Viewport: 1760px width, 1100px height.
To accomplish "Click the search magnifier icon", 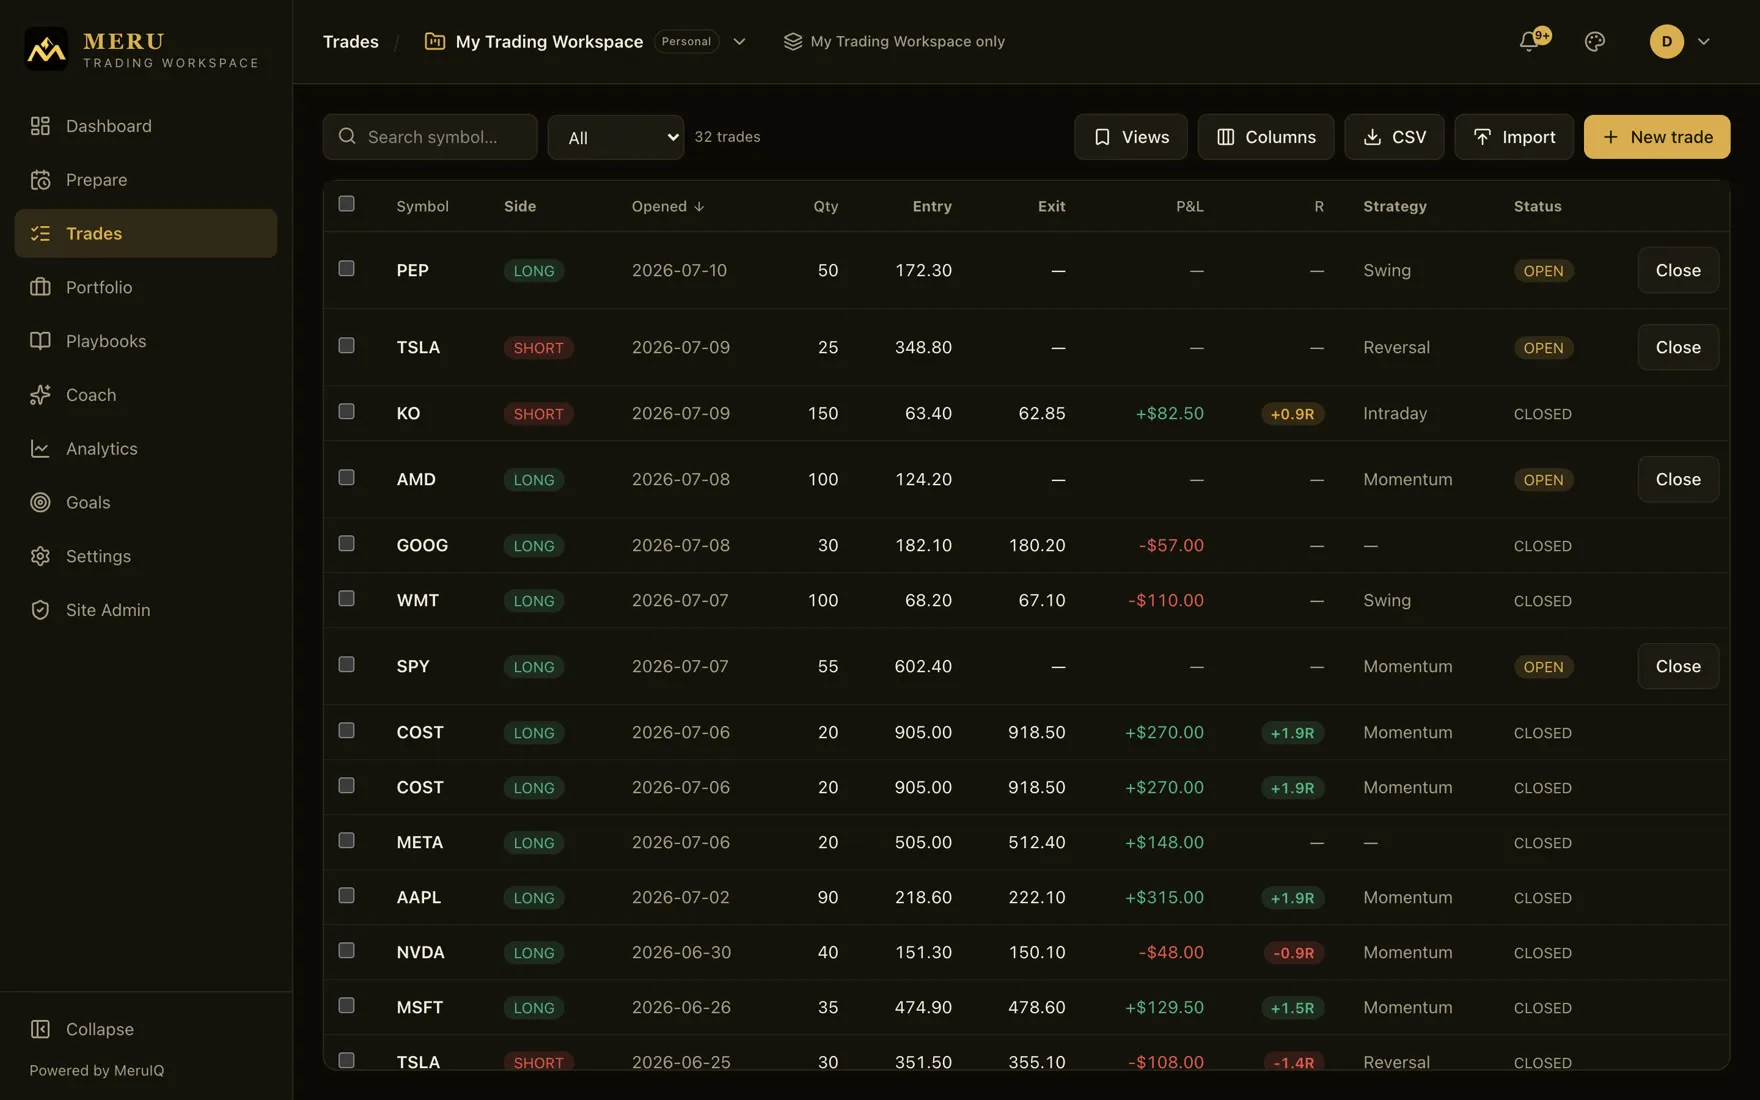I will pyautogui.click(x=347, y=136).
